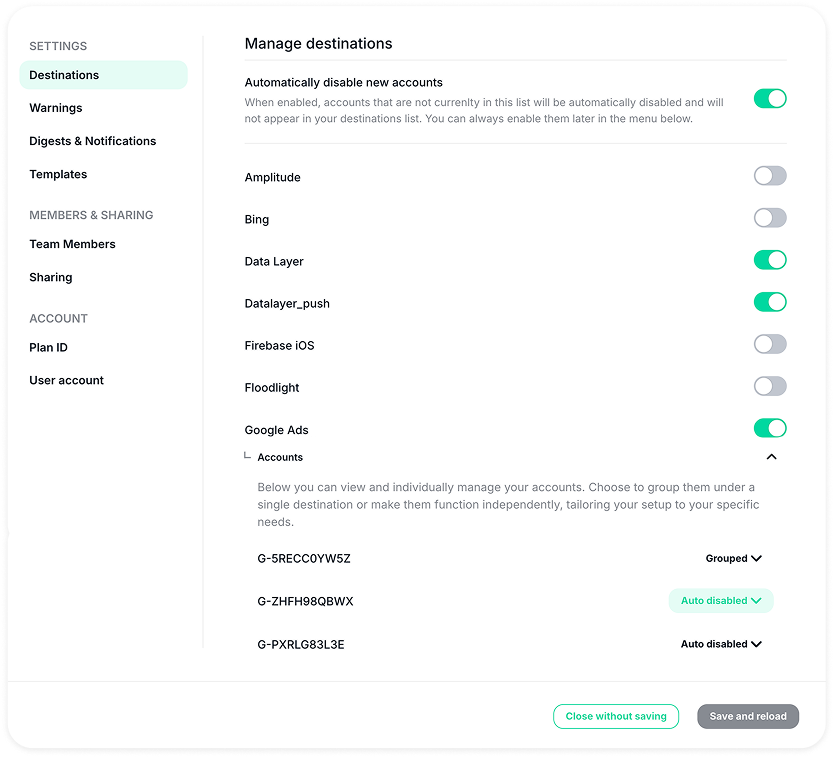Enable the Firebase iOS destination
Viewport: 834px width, 758px height.
[x=769, y=344]
